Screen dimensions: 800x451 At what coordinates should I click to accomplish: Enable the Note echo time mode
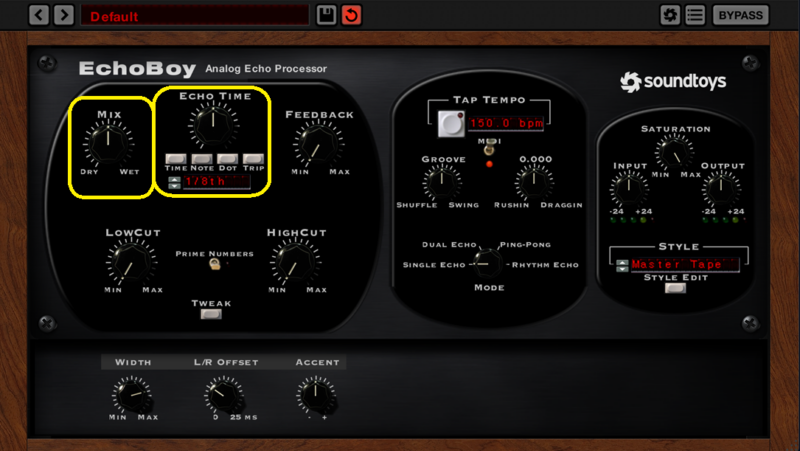pyautogui.click(x=202, y=159)
